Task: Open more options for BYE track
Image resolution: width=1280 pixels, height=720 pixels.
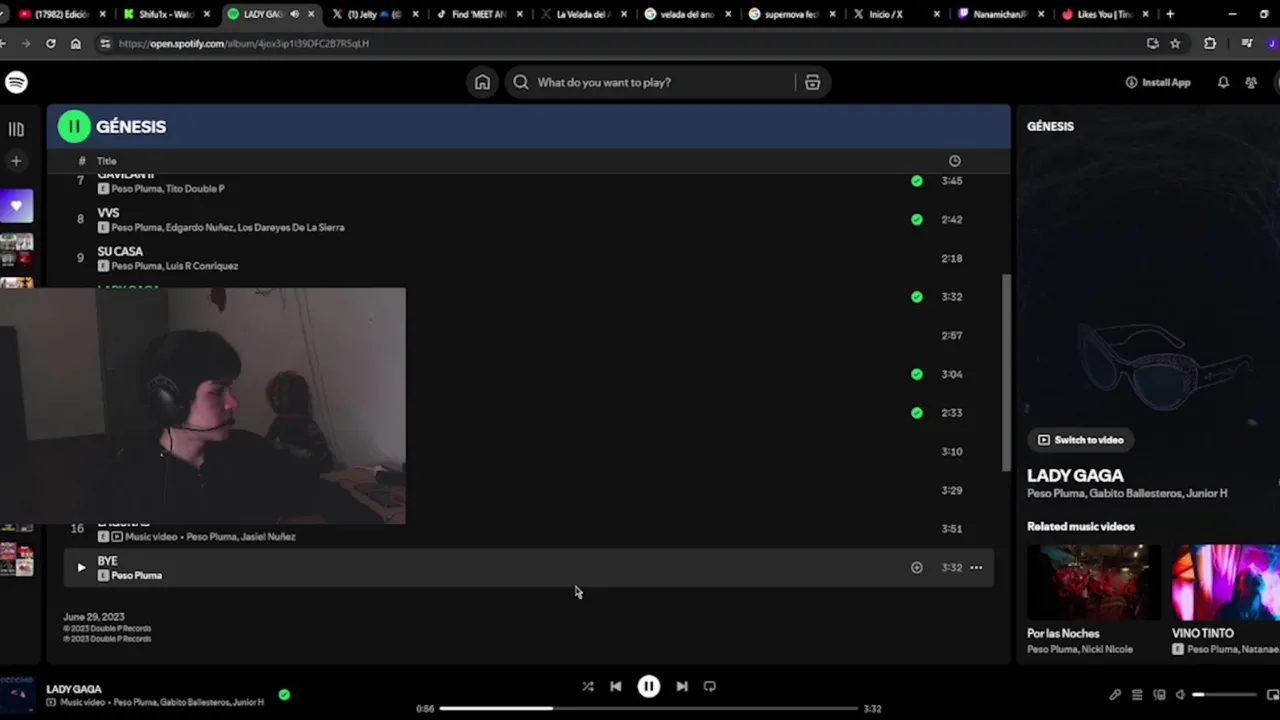Action: click(976, 567)
